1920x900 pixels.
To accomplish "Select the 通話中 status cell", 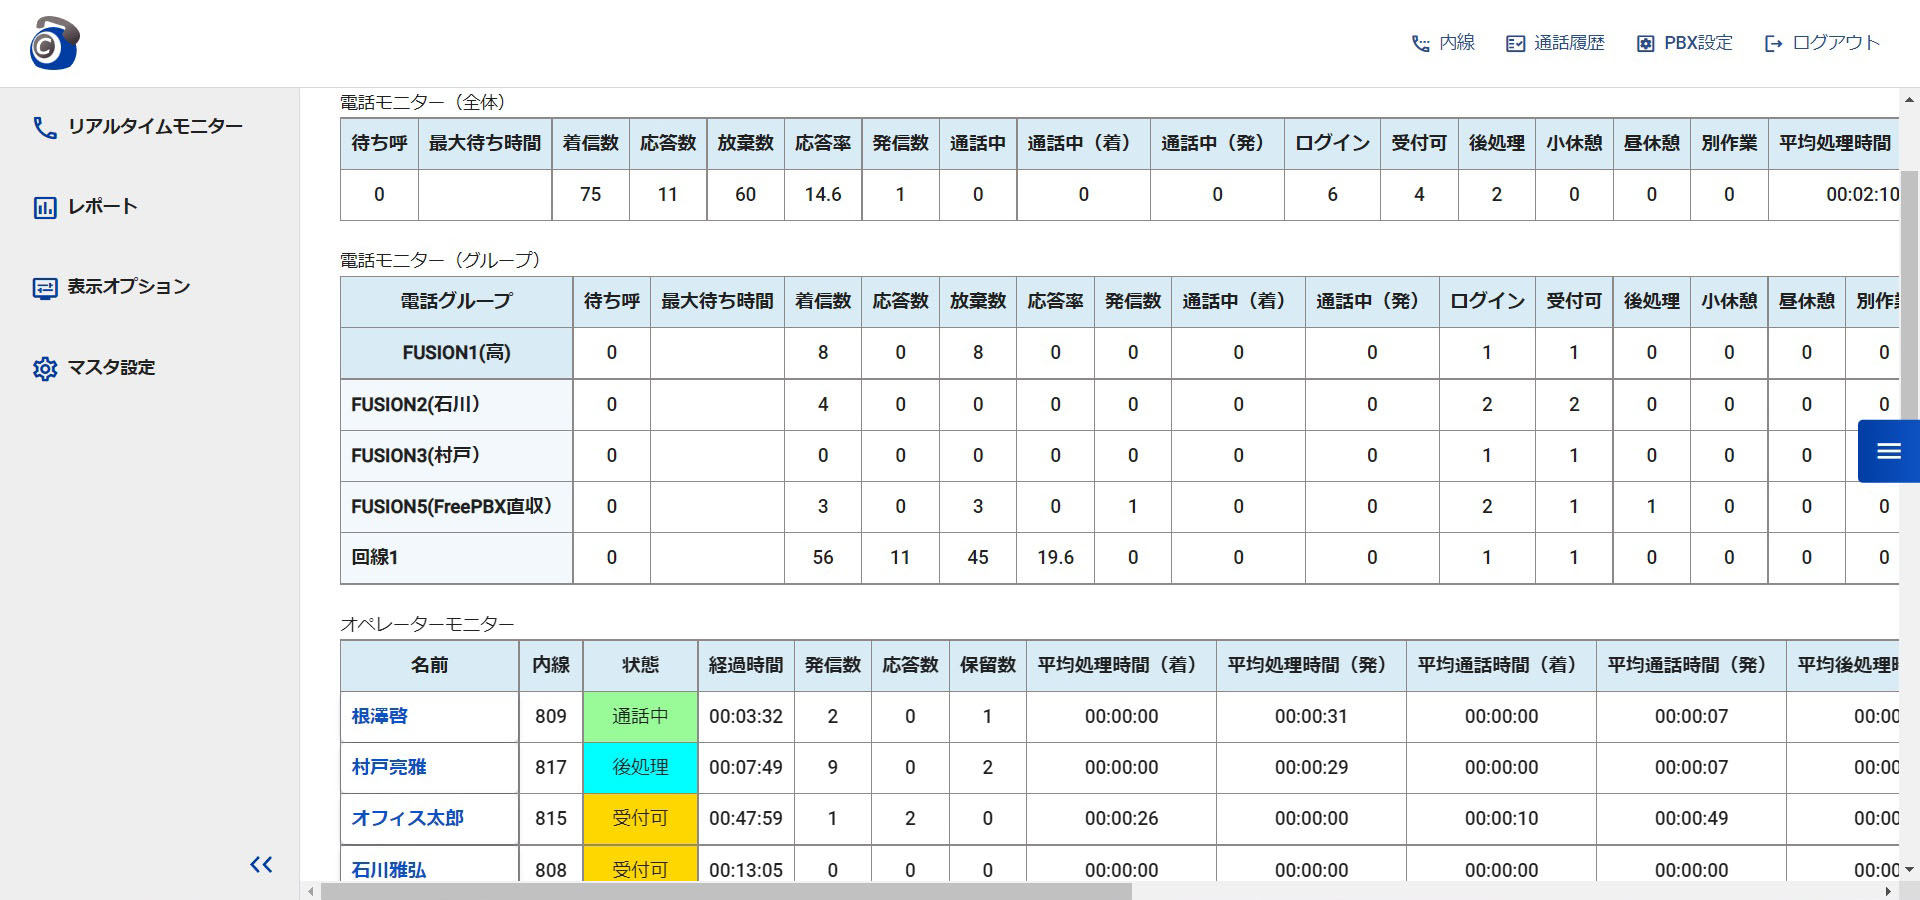I will point(640,716).
